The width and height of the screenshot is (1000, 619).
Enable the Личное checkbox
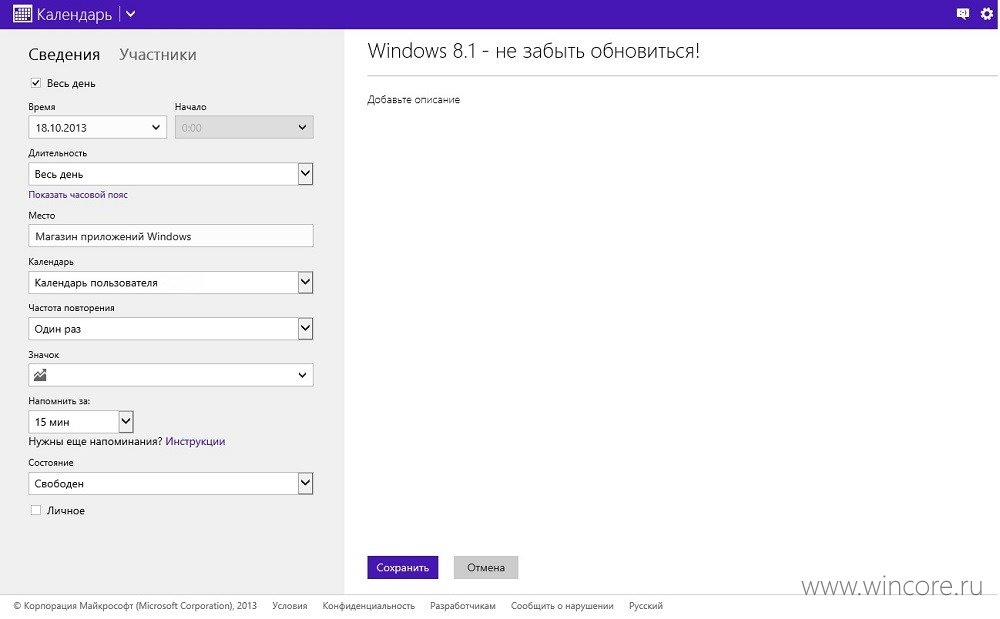click(x=36, y=510)
